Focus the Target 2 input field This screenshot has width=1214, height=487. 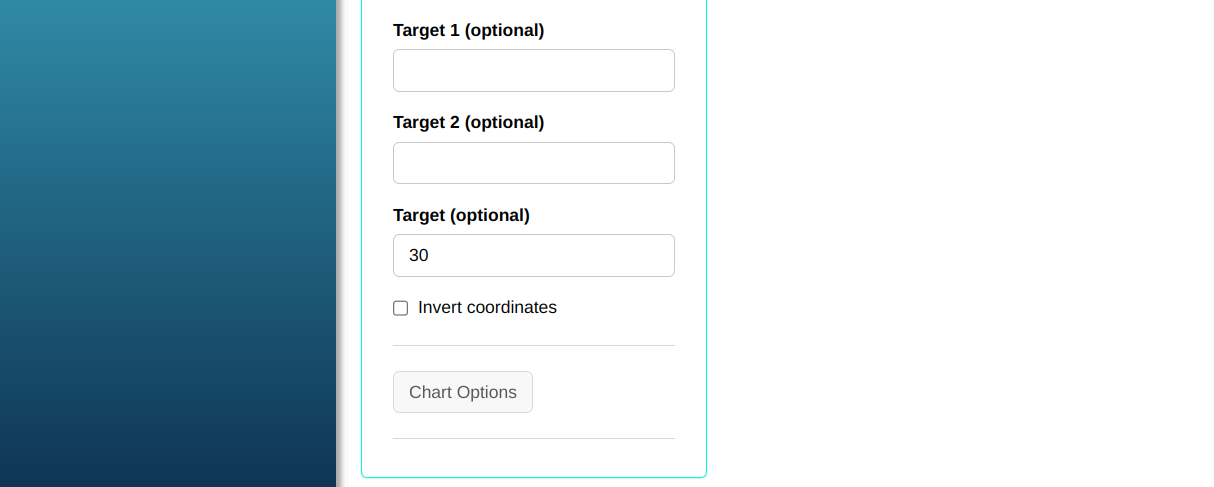(533, 163)
